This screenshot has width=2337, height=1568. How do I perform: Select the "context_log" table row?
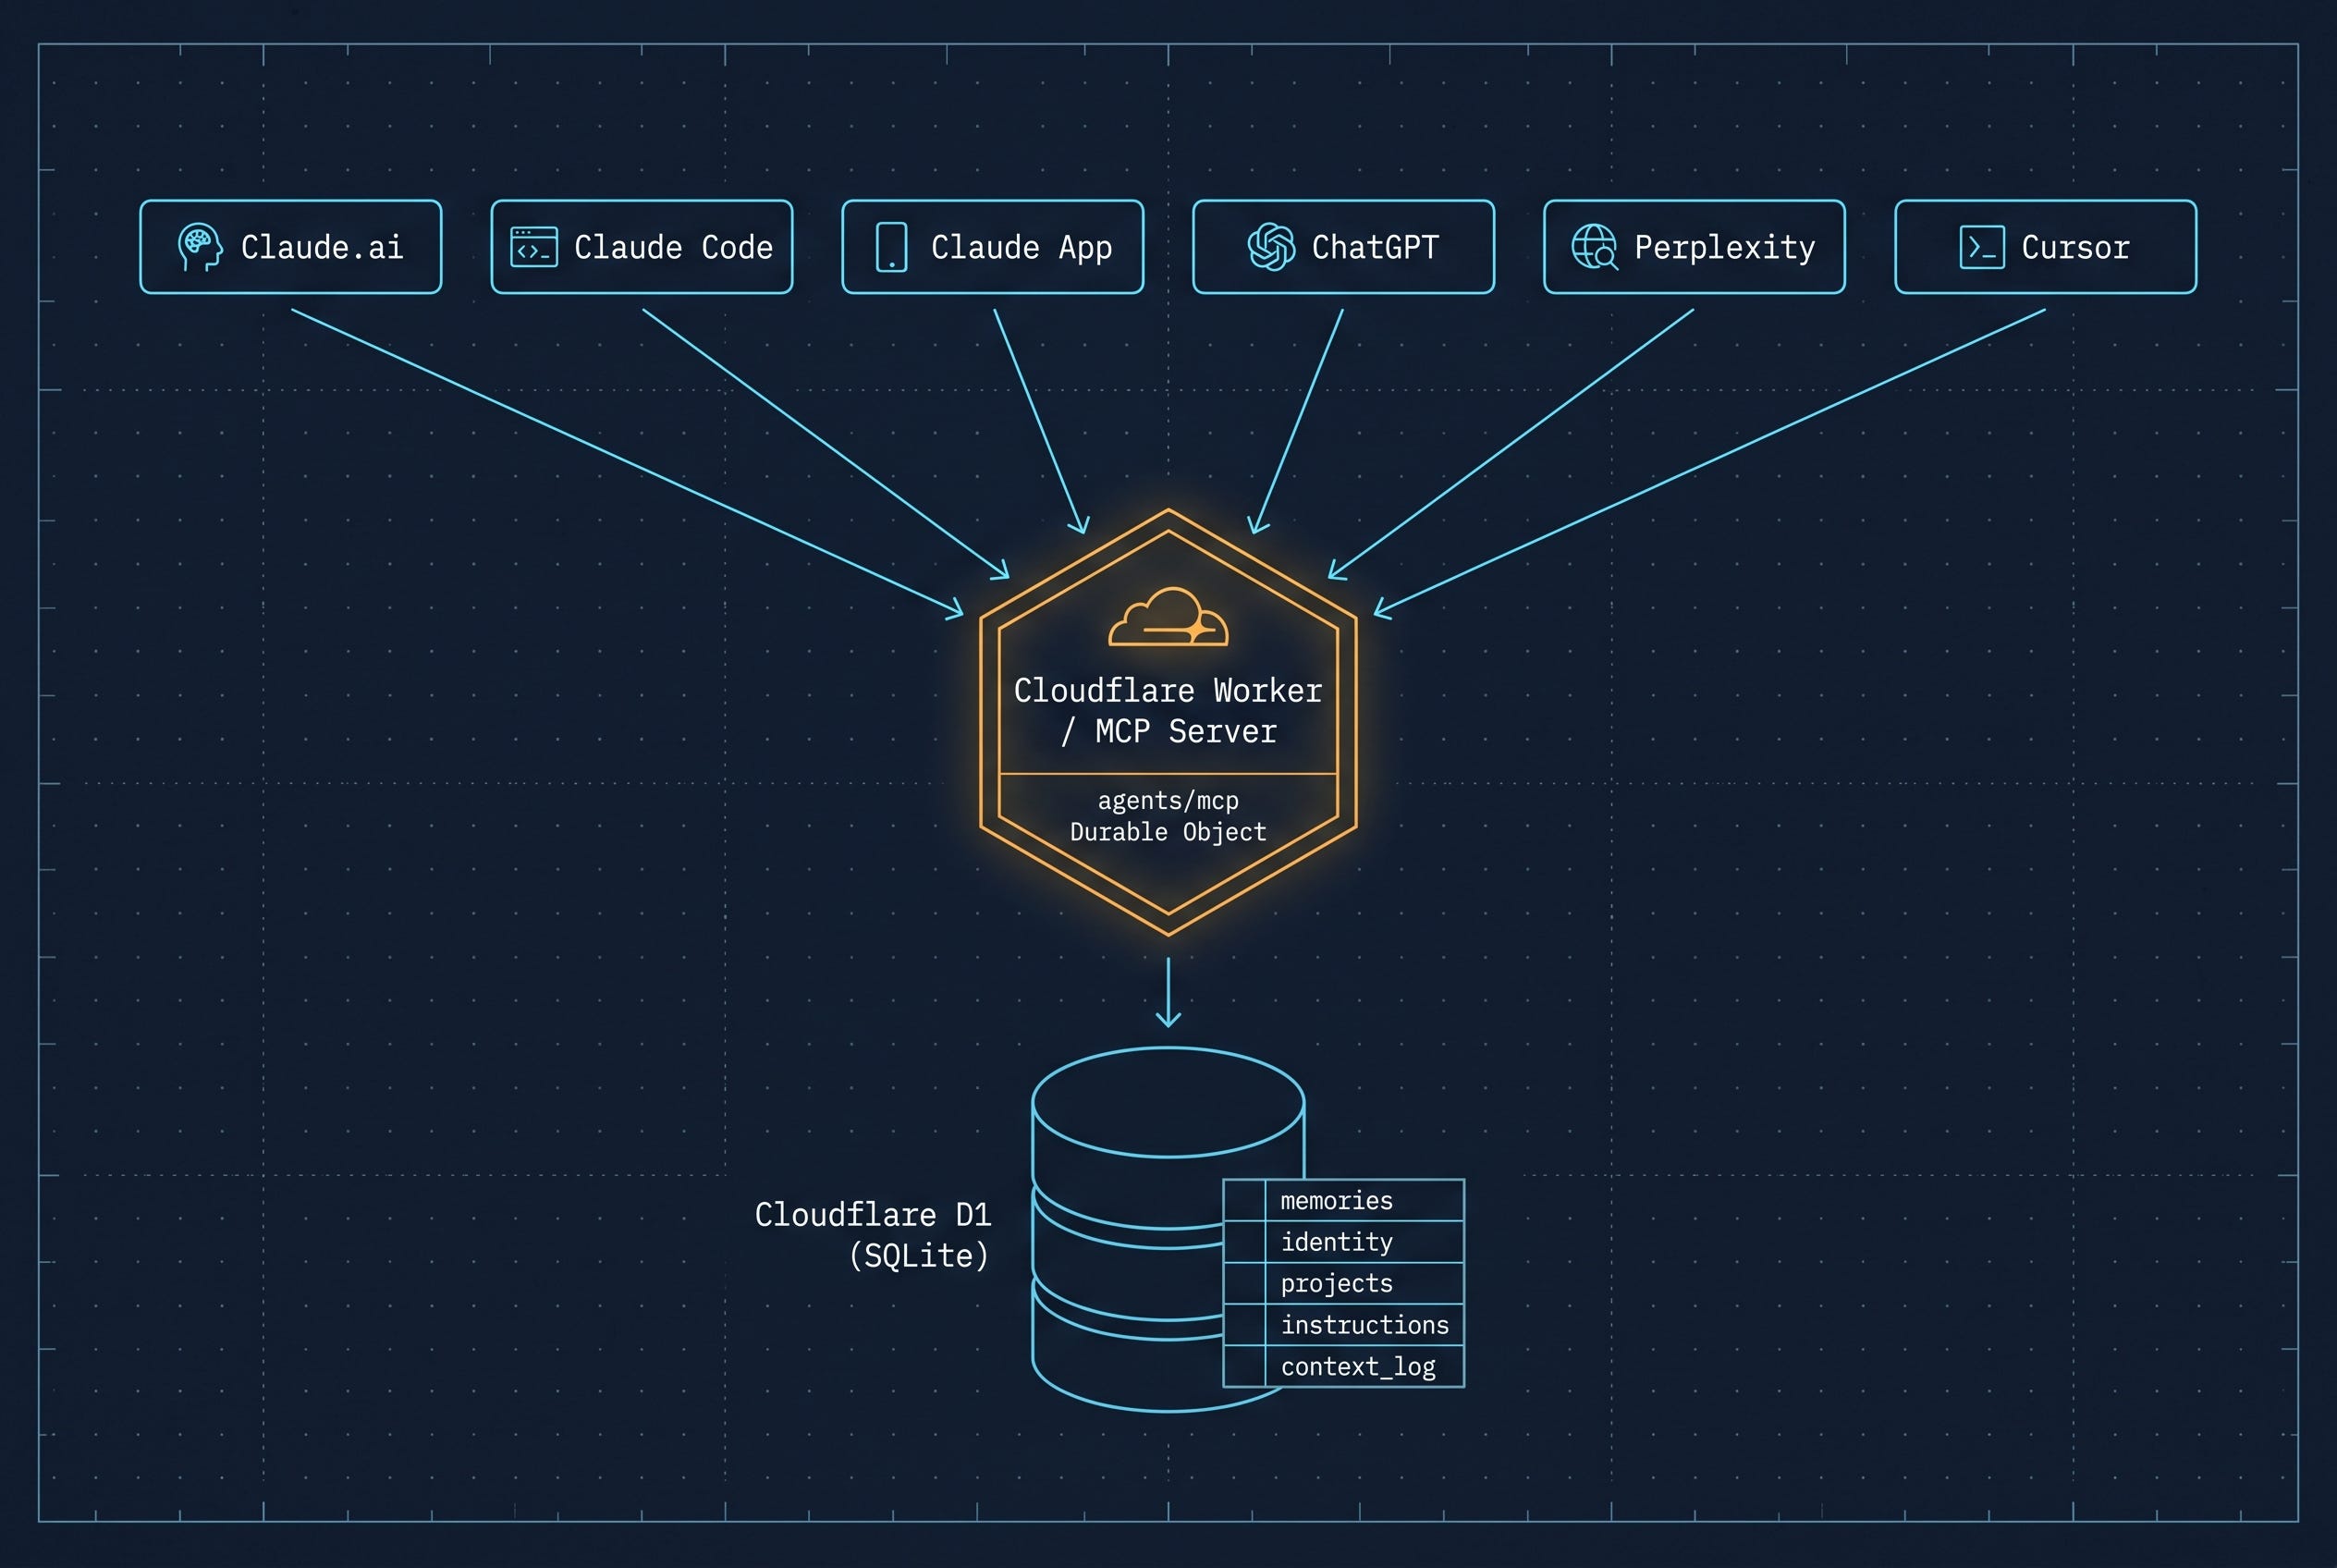point(1344,1367)
